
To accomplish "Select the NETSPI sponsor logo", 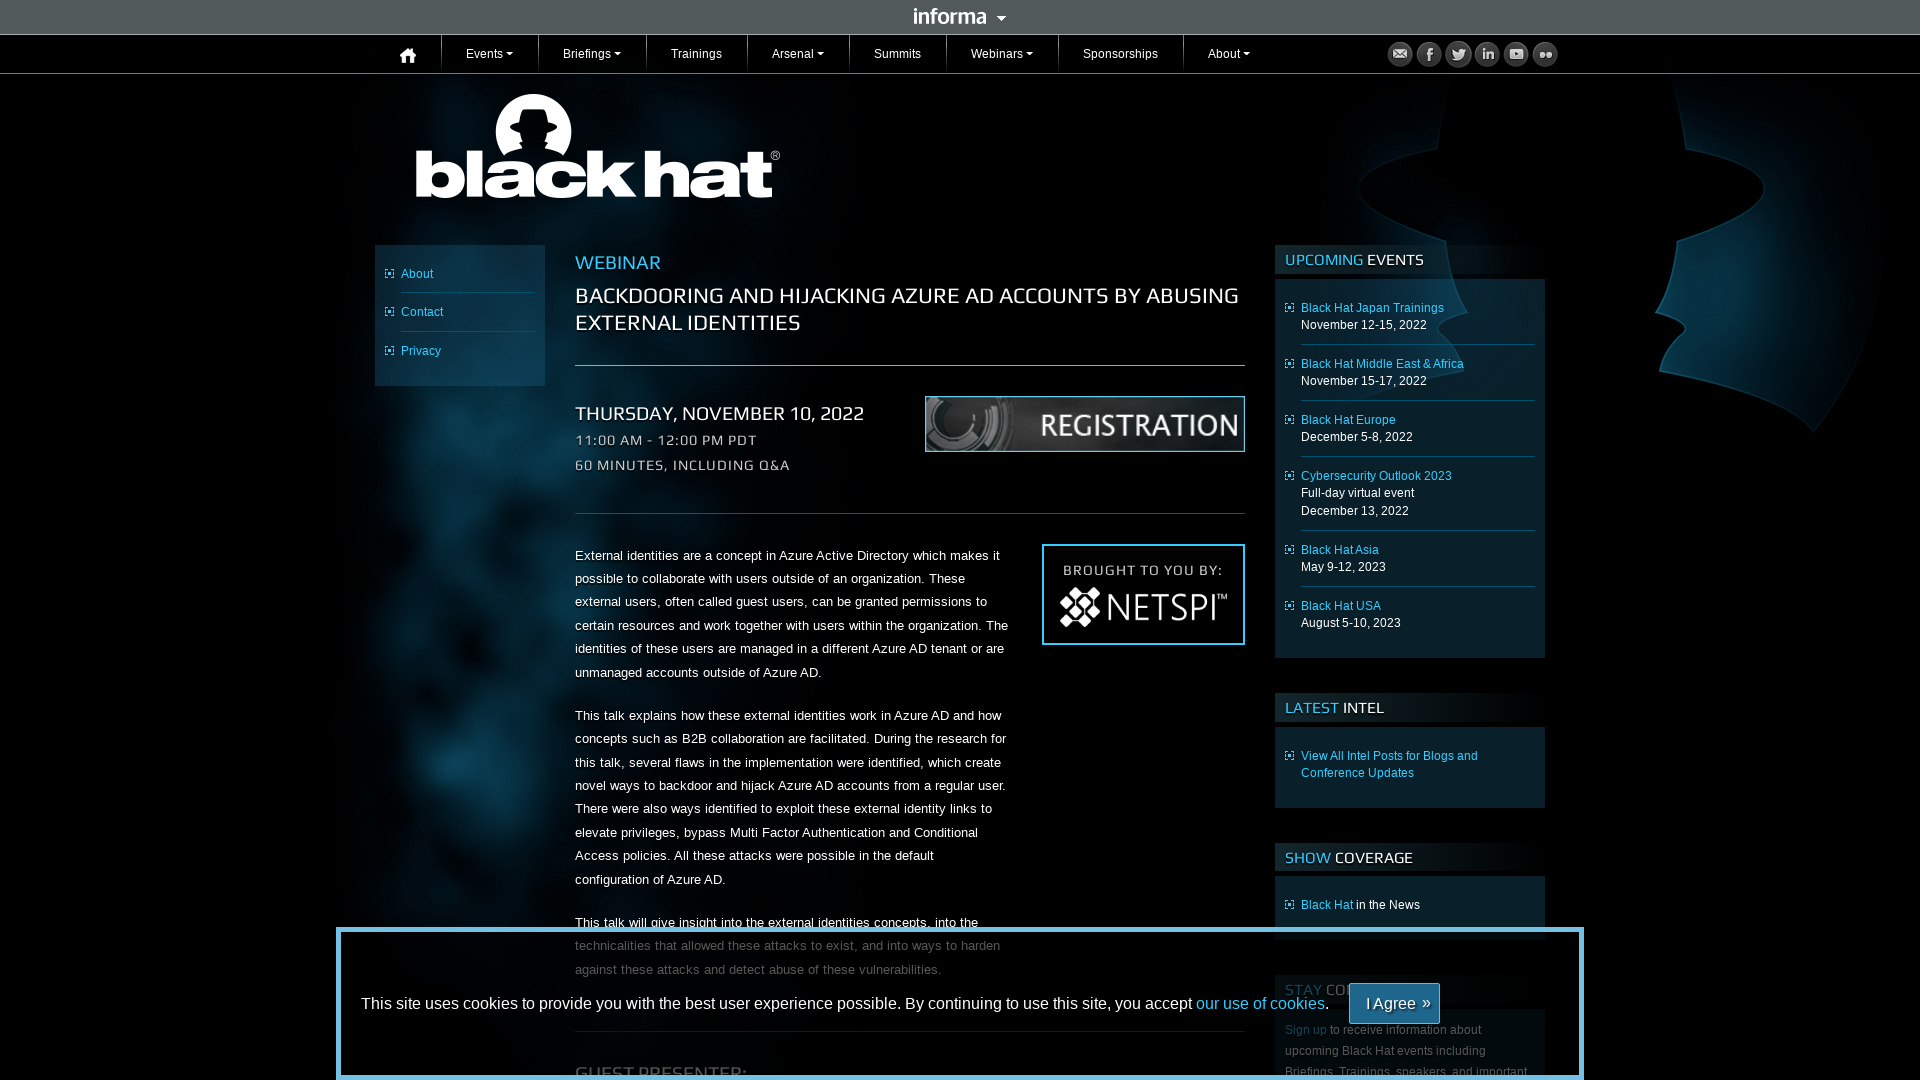I will pyautogui.click(x=1143, y=594).
